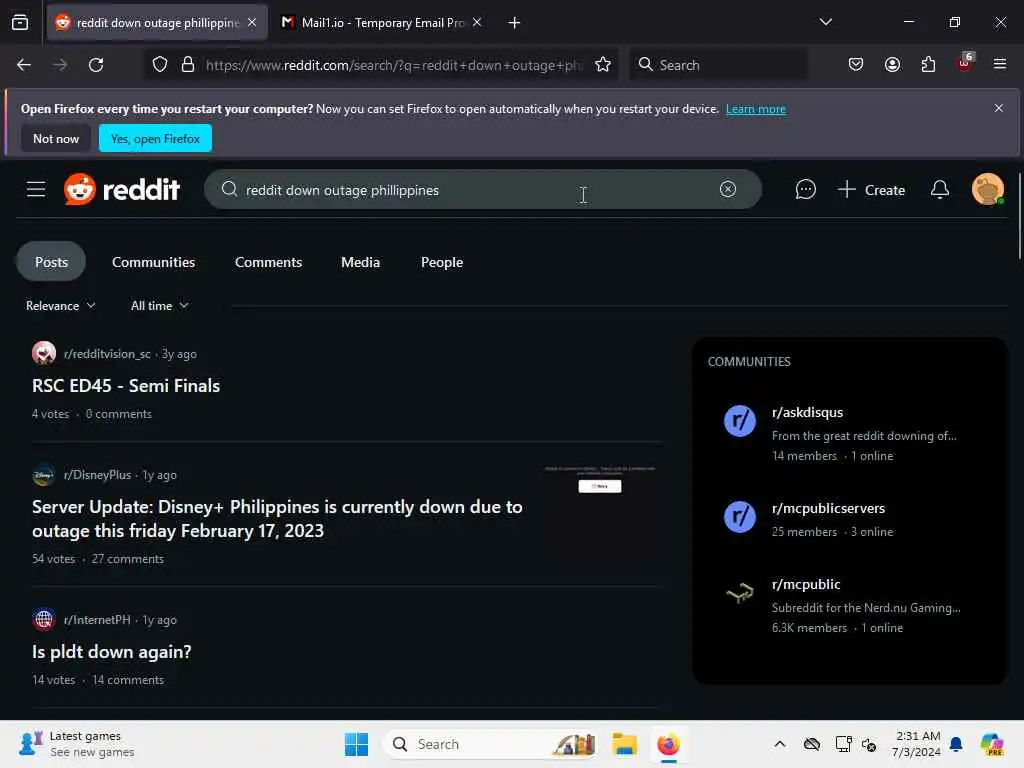This screenshot has height=768, width=1024.
Task: Open File Explorer from the taskbar
Action: [624, 744]
